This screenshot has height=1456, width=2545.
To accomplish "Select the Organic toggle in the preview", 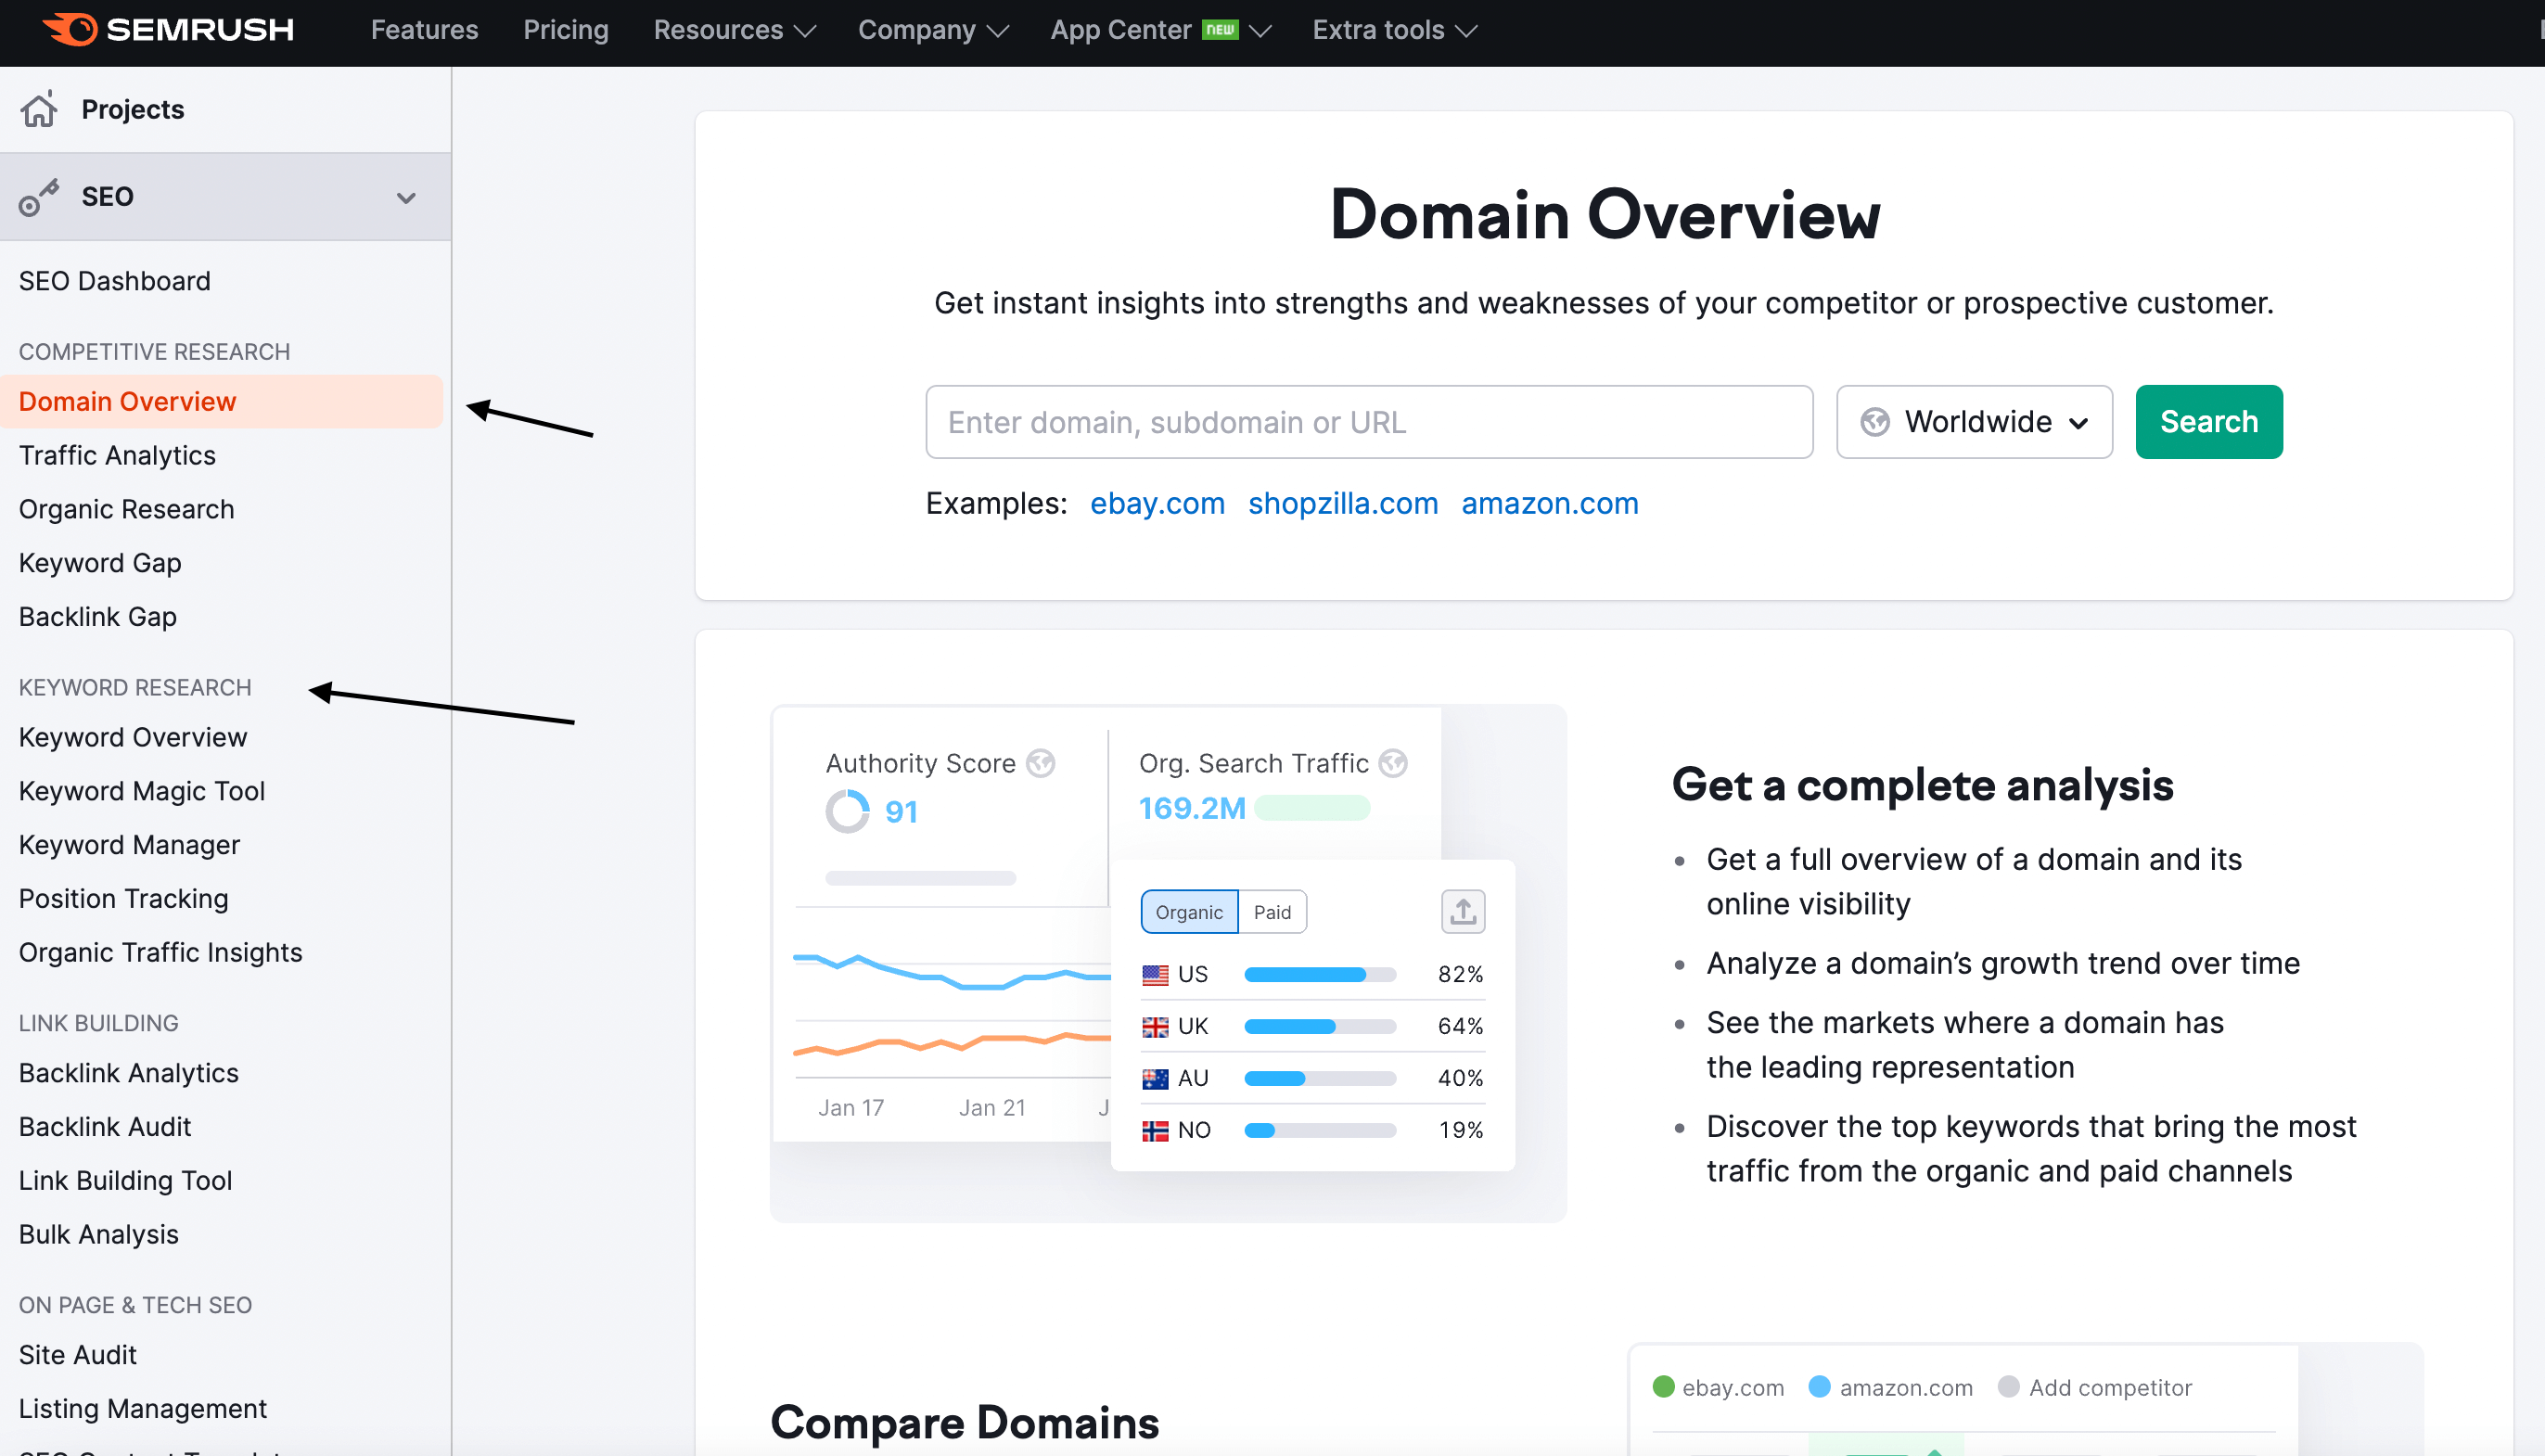I will 1189,911.
